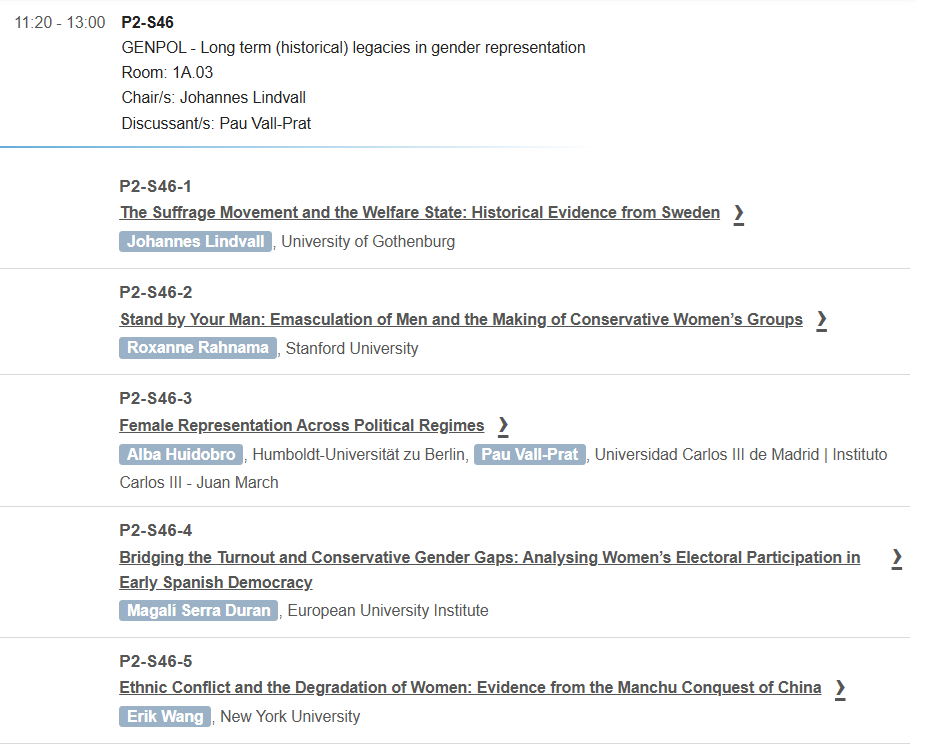Expand the Stand by Your Man chevron
The height and width of the screenshot is (744, 941).
[x=821, y=320]
